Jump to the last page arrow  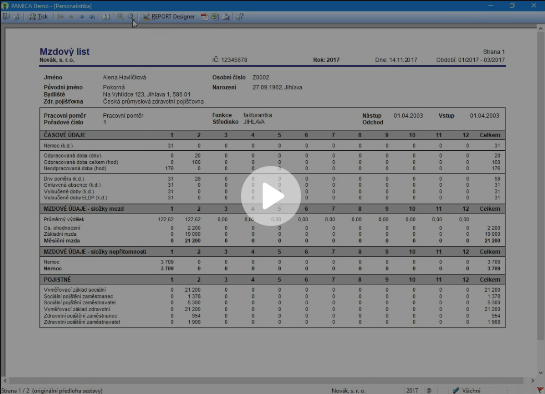click(x=92, y=17)
